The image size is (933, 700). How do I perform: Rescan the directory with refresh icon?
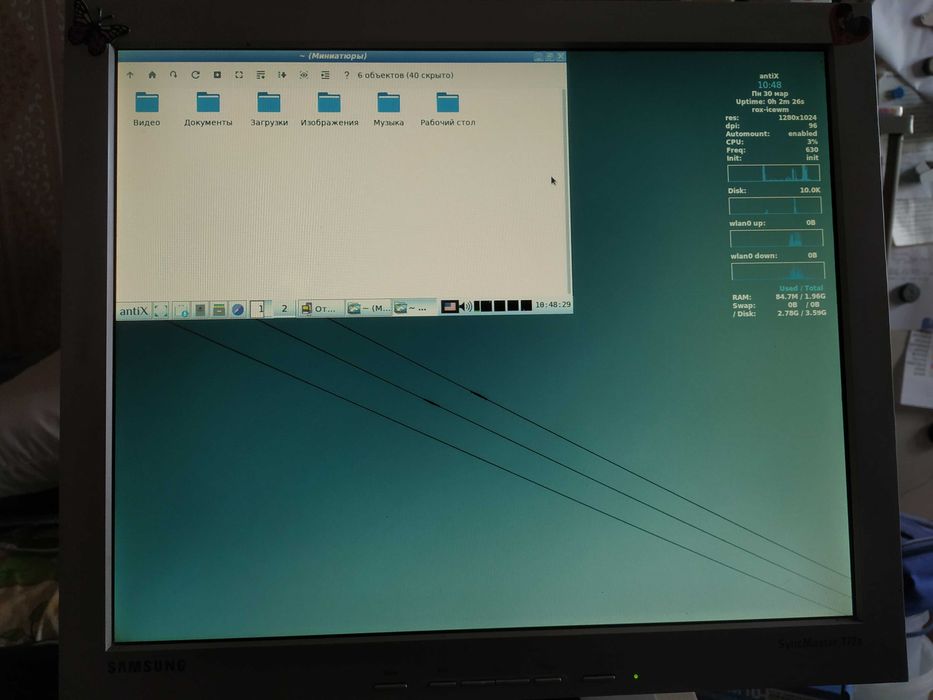195,75
